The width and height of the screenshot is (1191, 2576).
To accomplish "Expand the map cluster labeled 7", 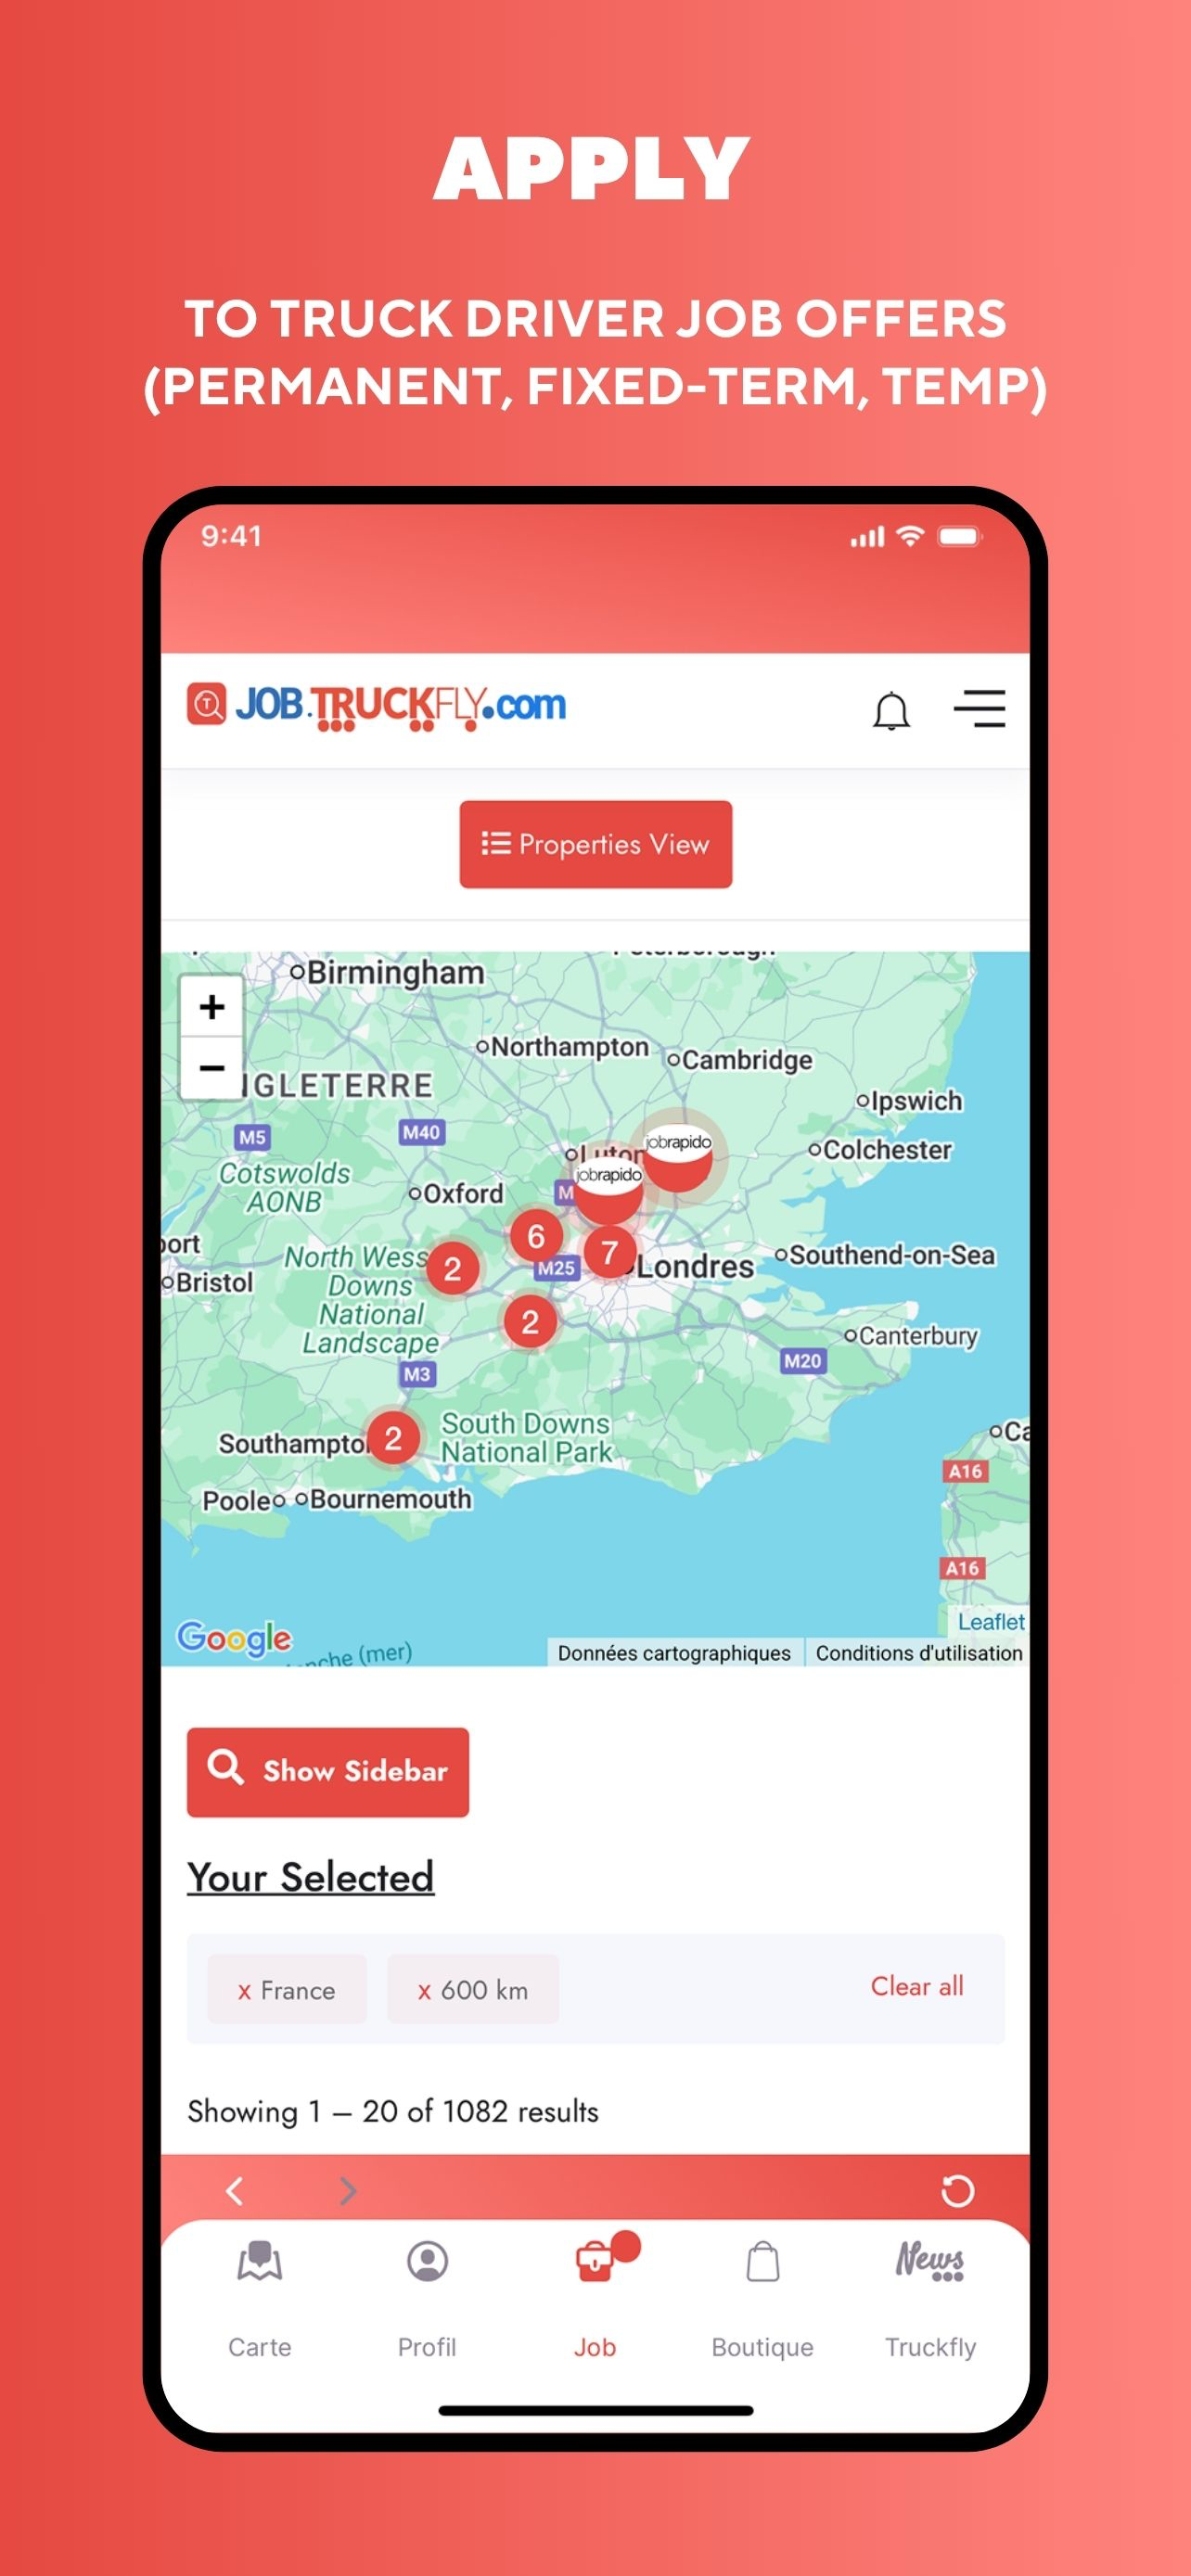I will pos(608,1251).
